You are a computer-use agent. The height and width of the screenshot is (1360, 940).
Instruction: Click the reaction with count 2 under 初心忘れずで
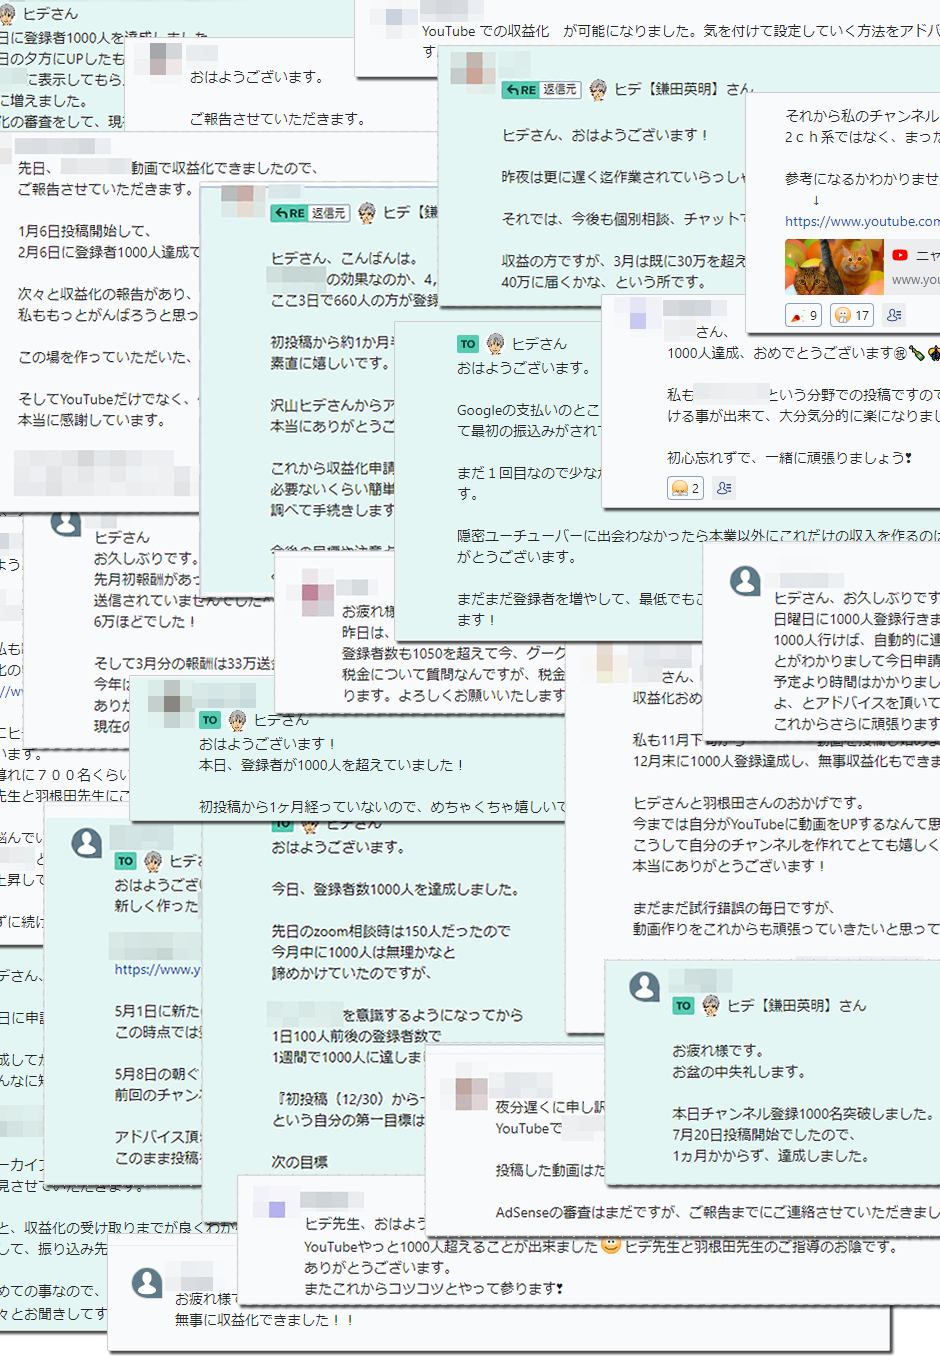pyautogui.click(x=686, y=488)
